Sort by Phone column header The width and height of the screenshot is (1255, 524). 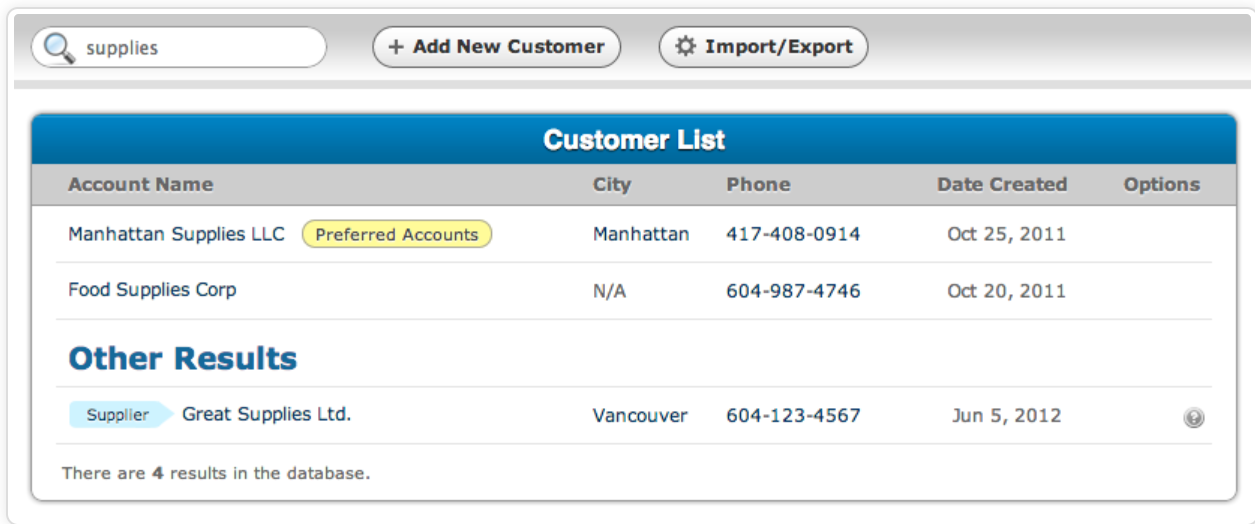pyautogui.click(x=758, y=184)
